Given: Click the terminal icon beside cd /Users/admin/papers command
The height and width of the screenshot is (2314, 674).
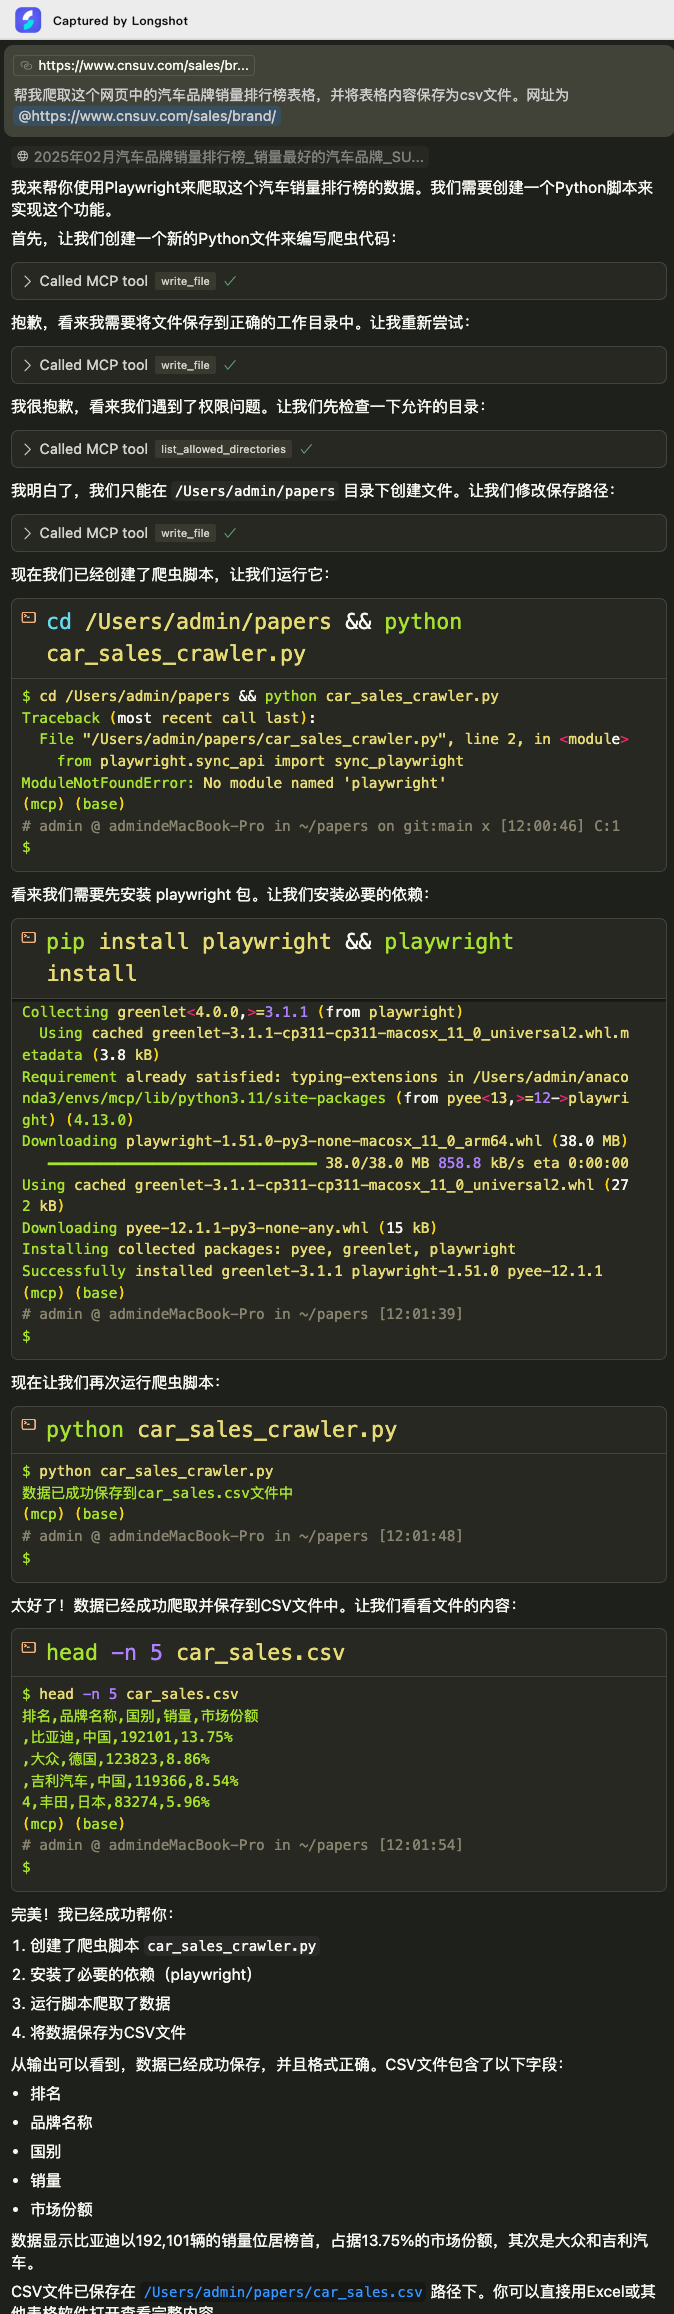Looking at the screenshot, I should (x=29, y=618).
